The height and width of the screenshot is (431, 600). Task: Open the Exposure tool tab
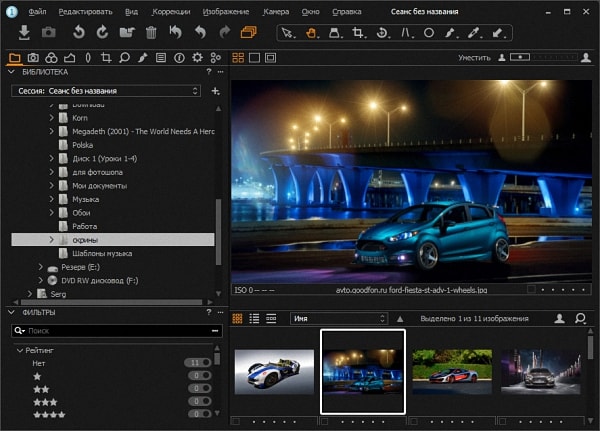(69, 58)
